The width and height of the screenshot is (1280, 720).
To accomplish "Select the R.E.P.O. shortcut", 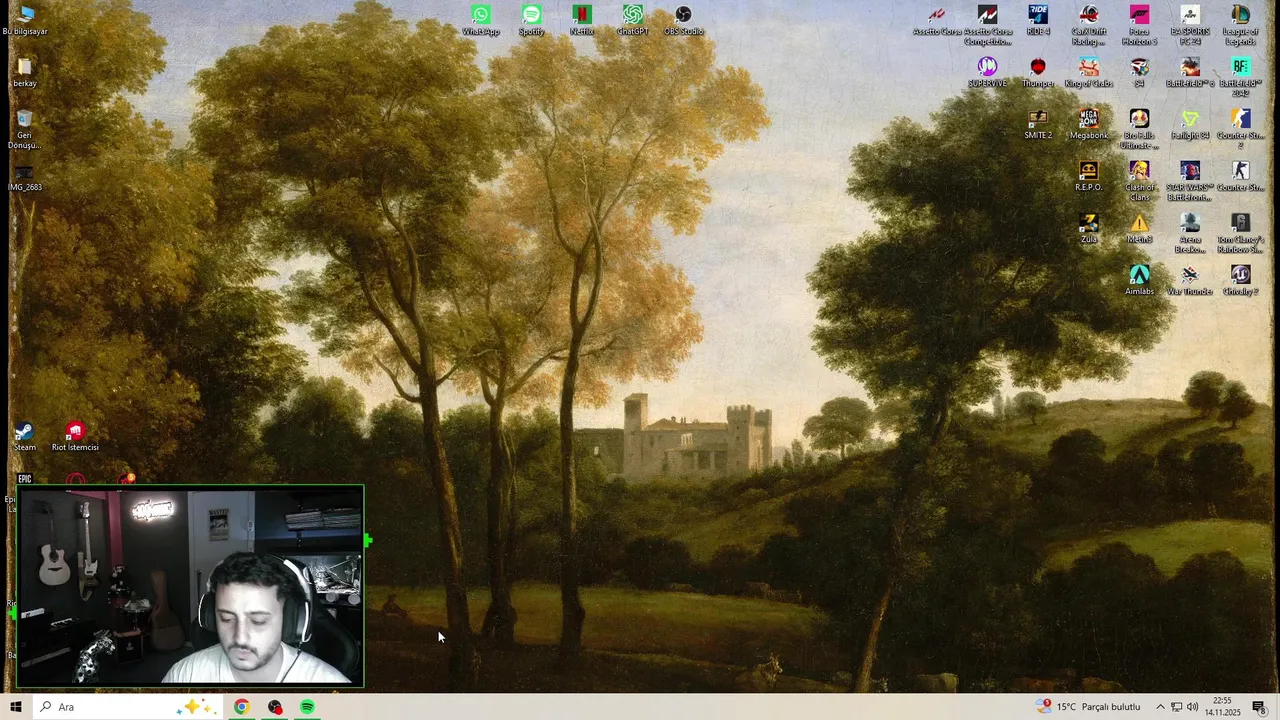I will 1089,176.
